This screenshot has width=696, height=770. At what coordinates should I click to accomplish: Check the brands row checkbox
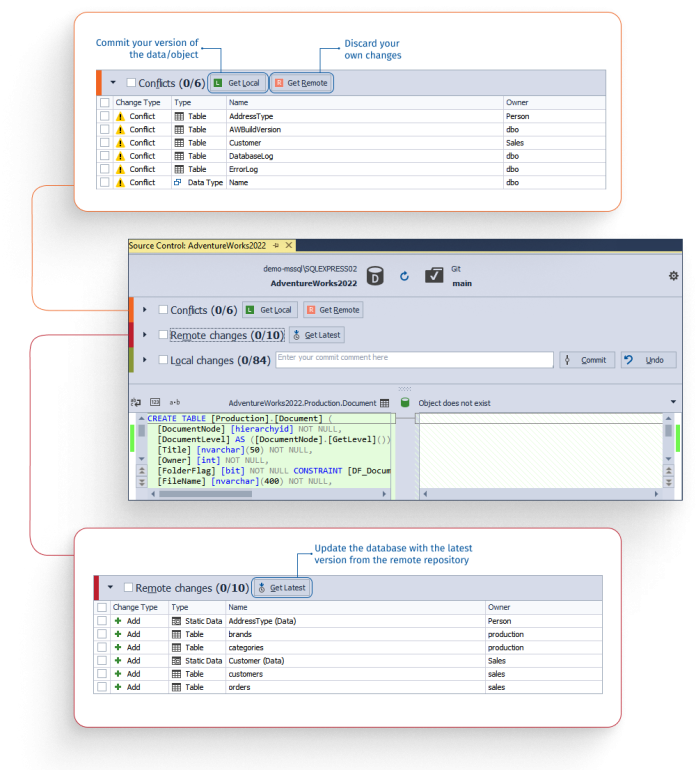102,634
